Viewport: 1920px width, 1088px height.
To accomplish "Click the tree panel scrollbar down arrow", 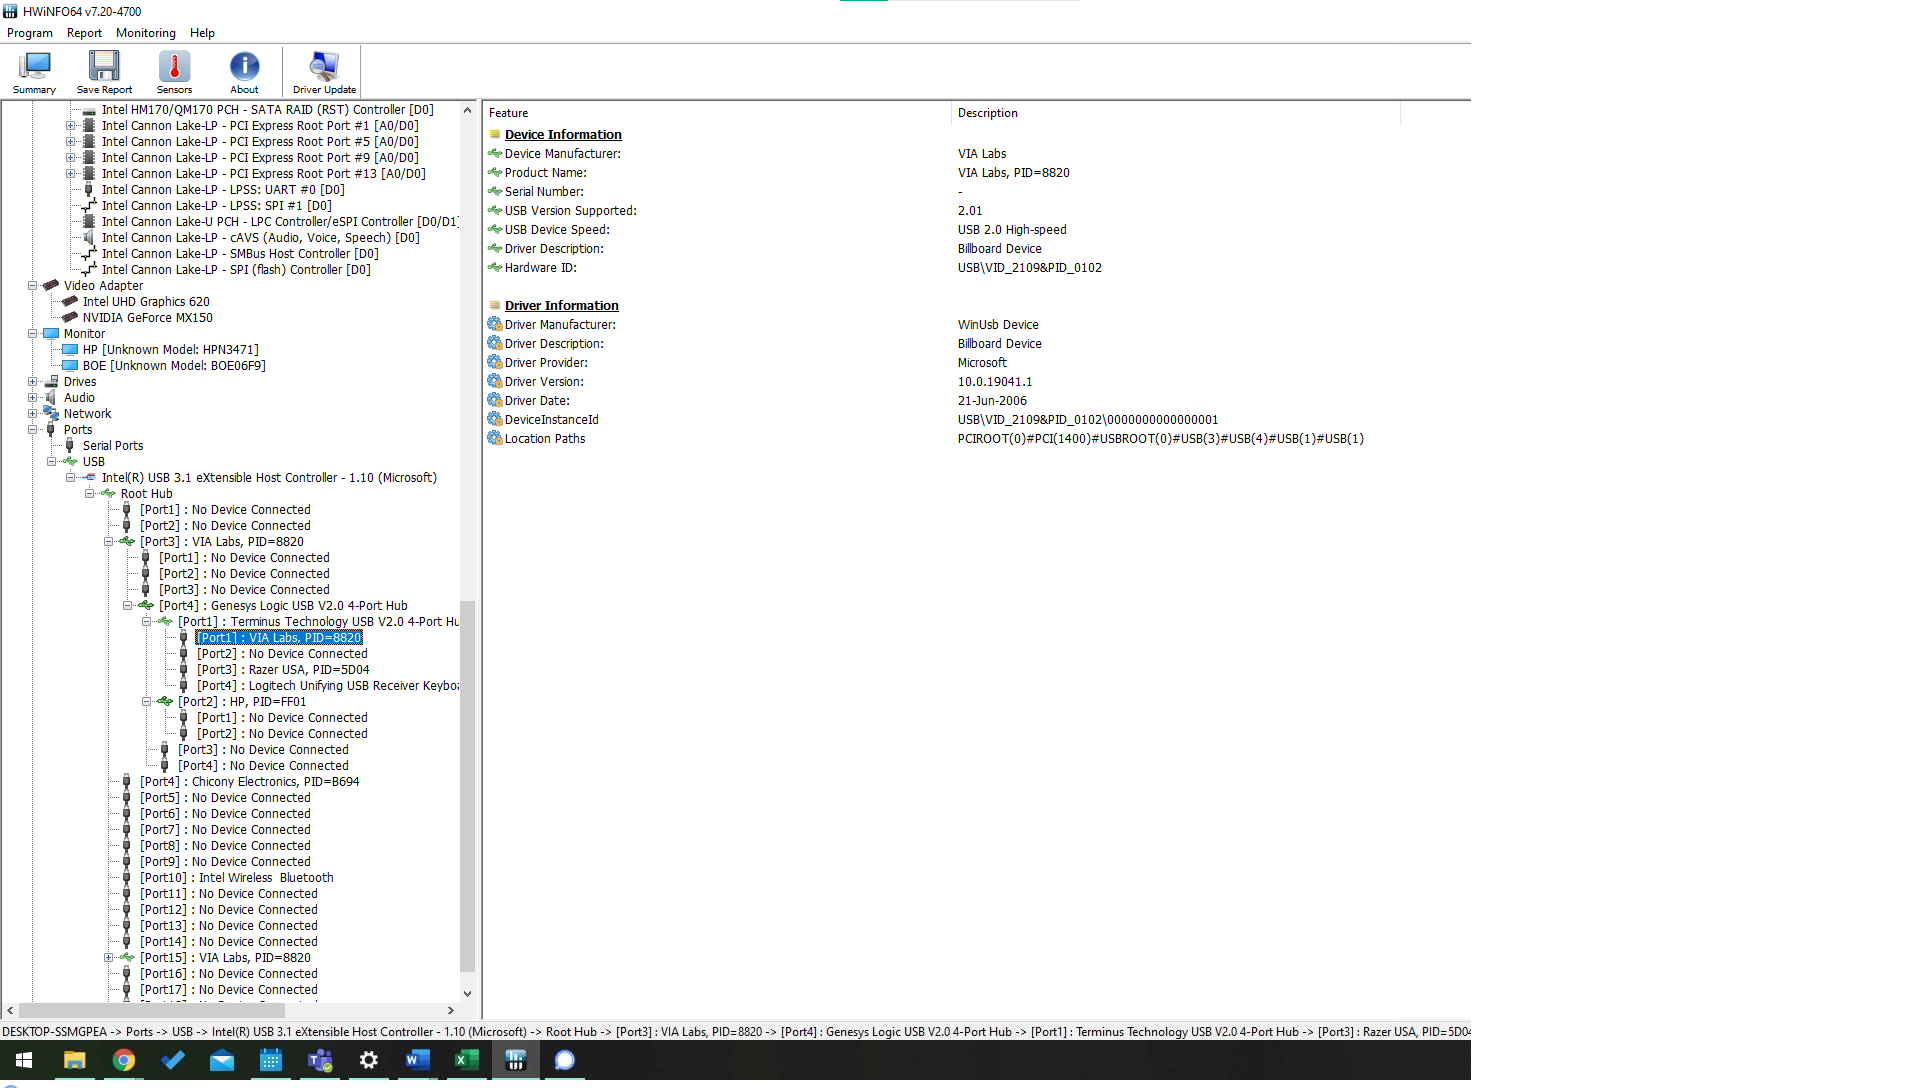I will coord(467,992).
